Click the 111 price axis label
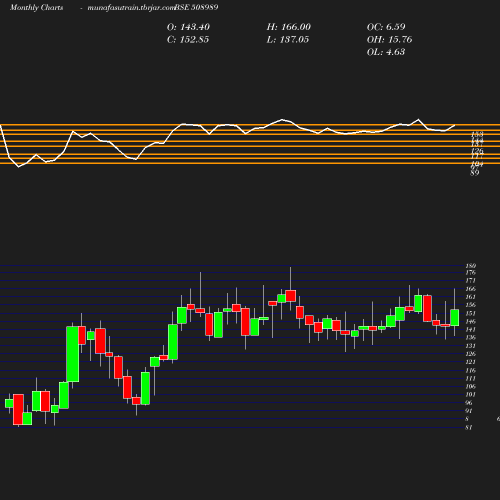The width and height of the screenshot is (500, 500). coord(470,378)
